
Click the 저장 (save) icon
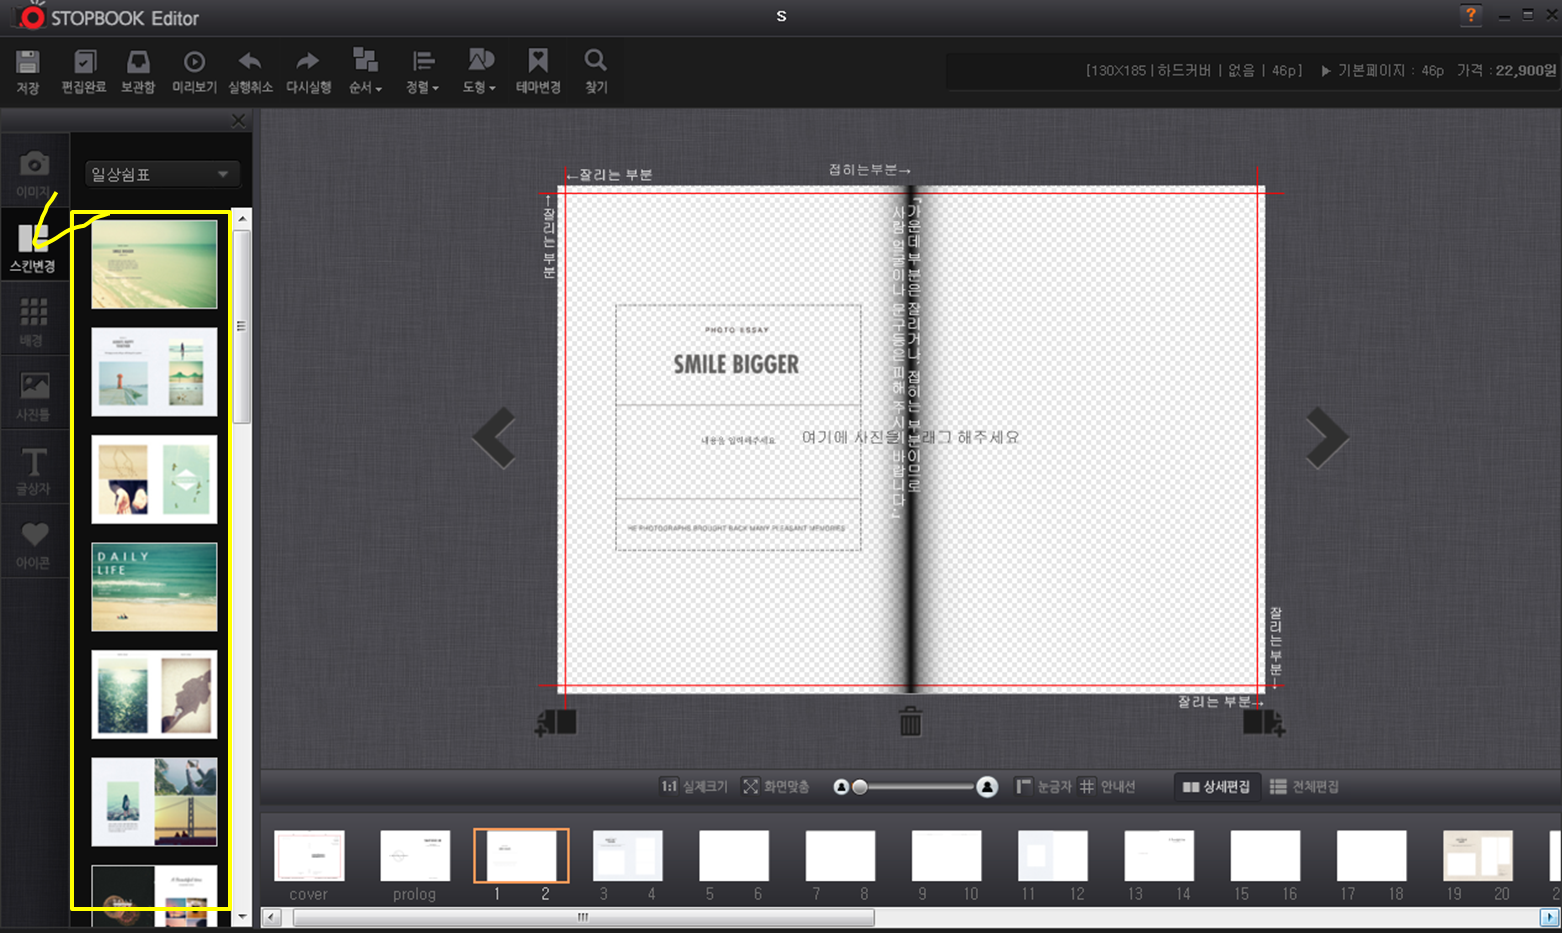point(28,63)
